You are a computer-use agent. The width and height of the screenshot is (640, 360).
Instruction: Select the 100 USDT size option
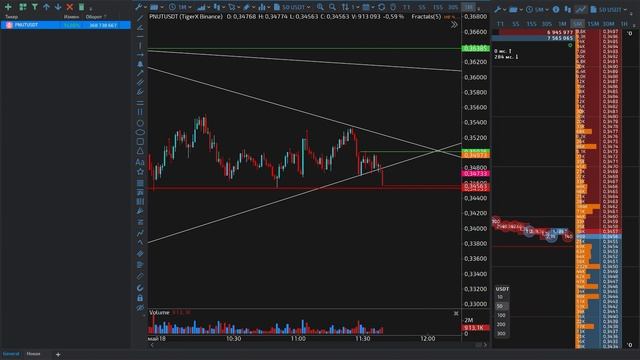[x=501, y=316]
